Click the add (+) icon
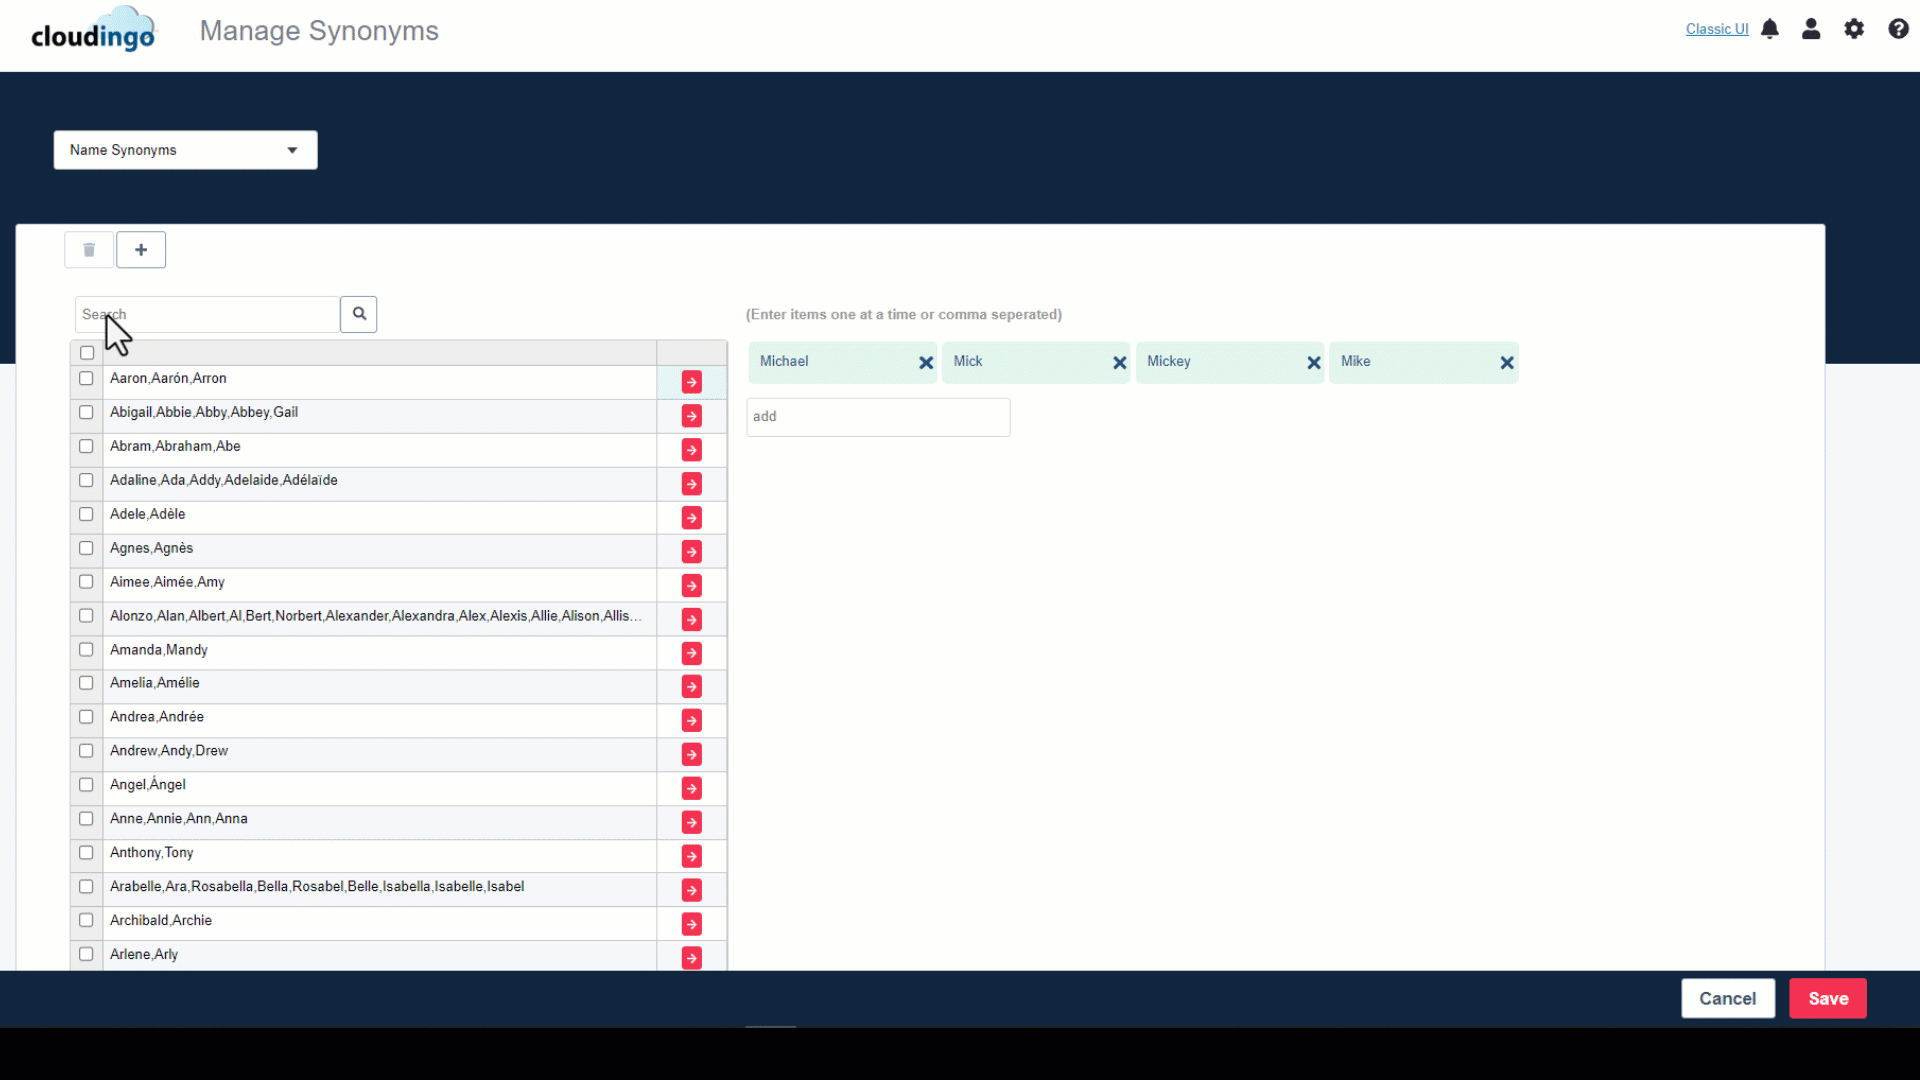This screenshot has width=1920, height=1080. pos(141,249)
